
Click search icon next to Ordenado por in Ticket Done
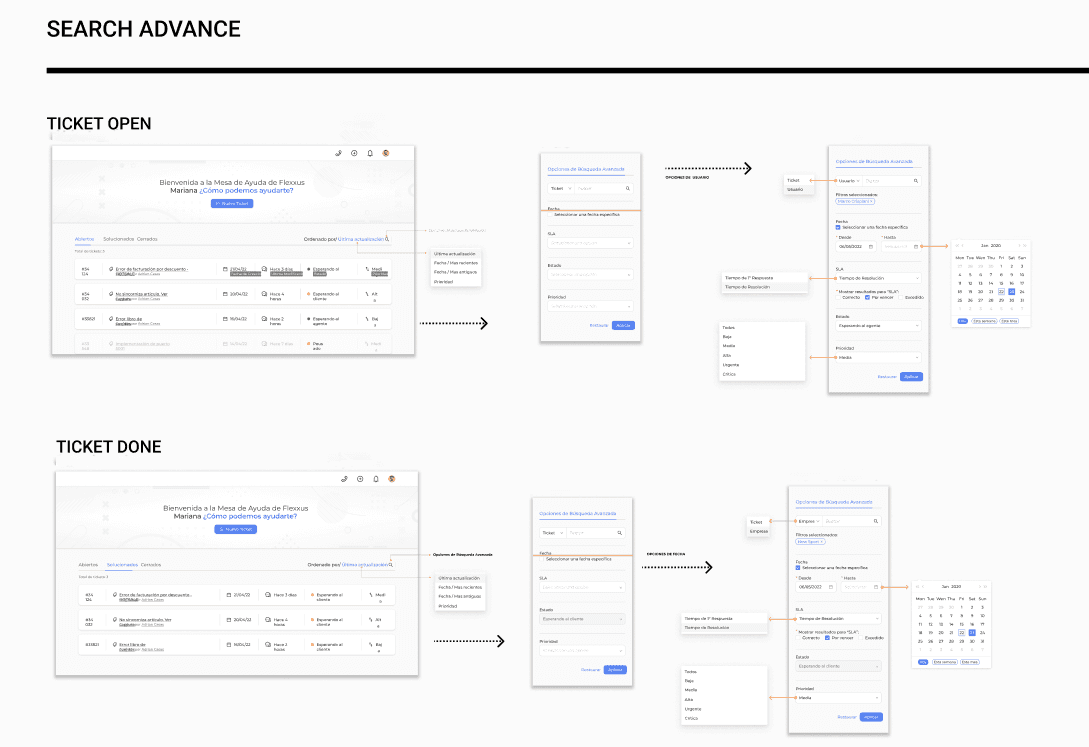click(391, 564)
